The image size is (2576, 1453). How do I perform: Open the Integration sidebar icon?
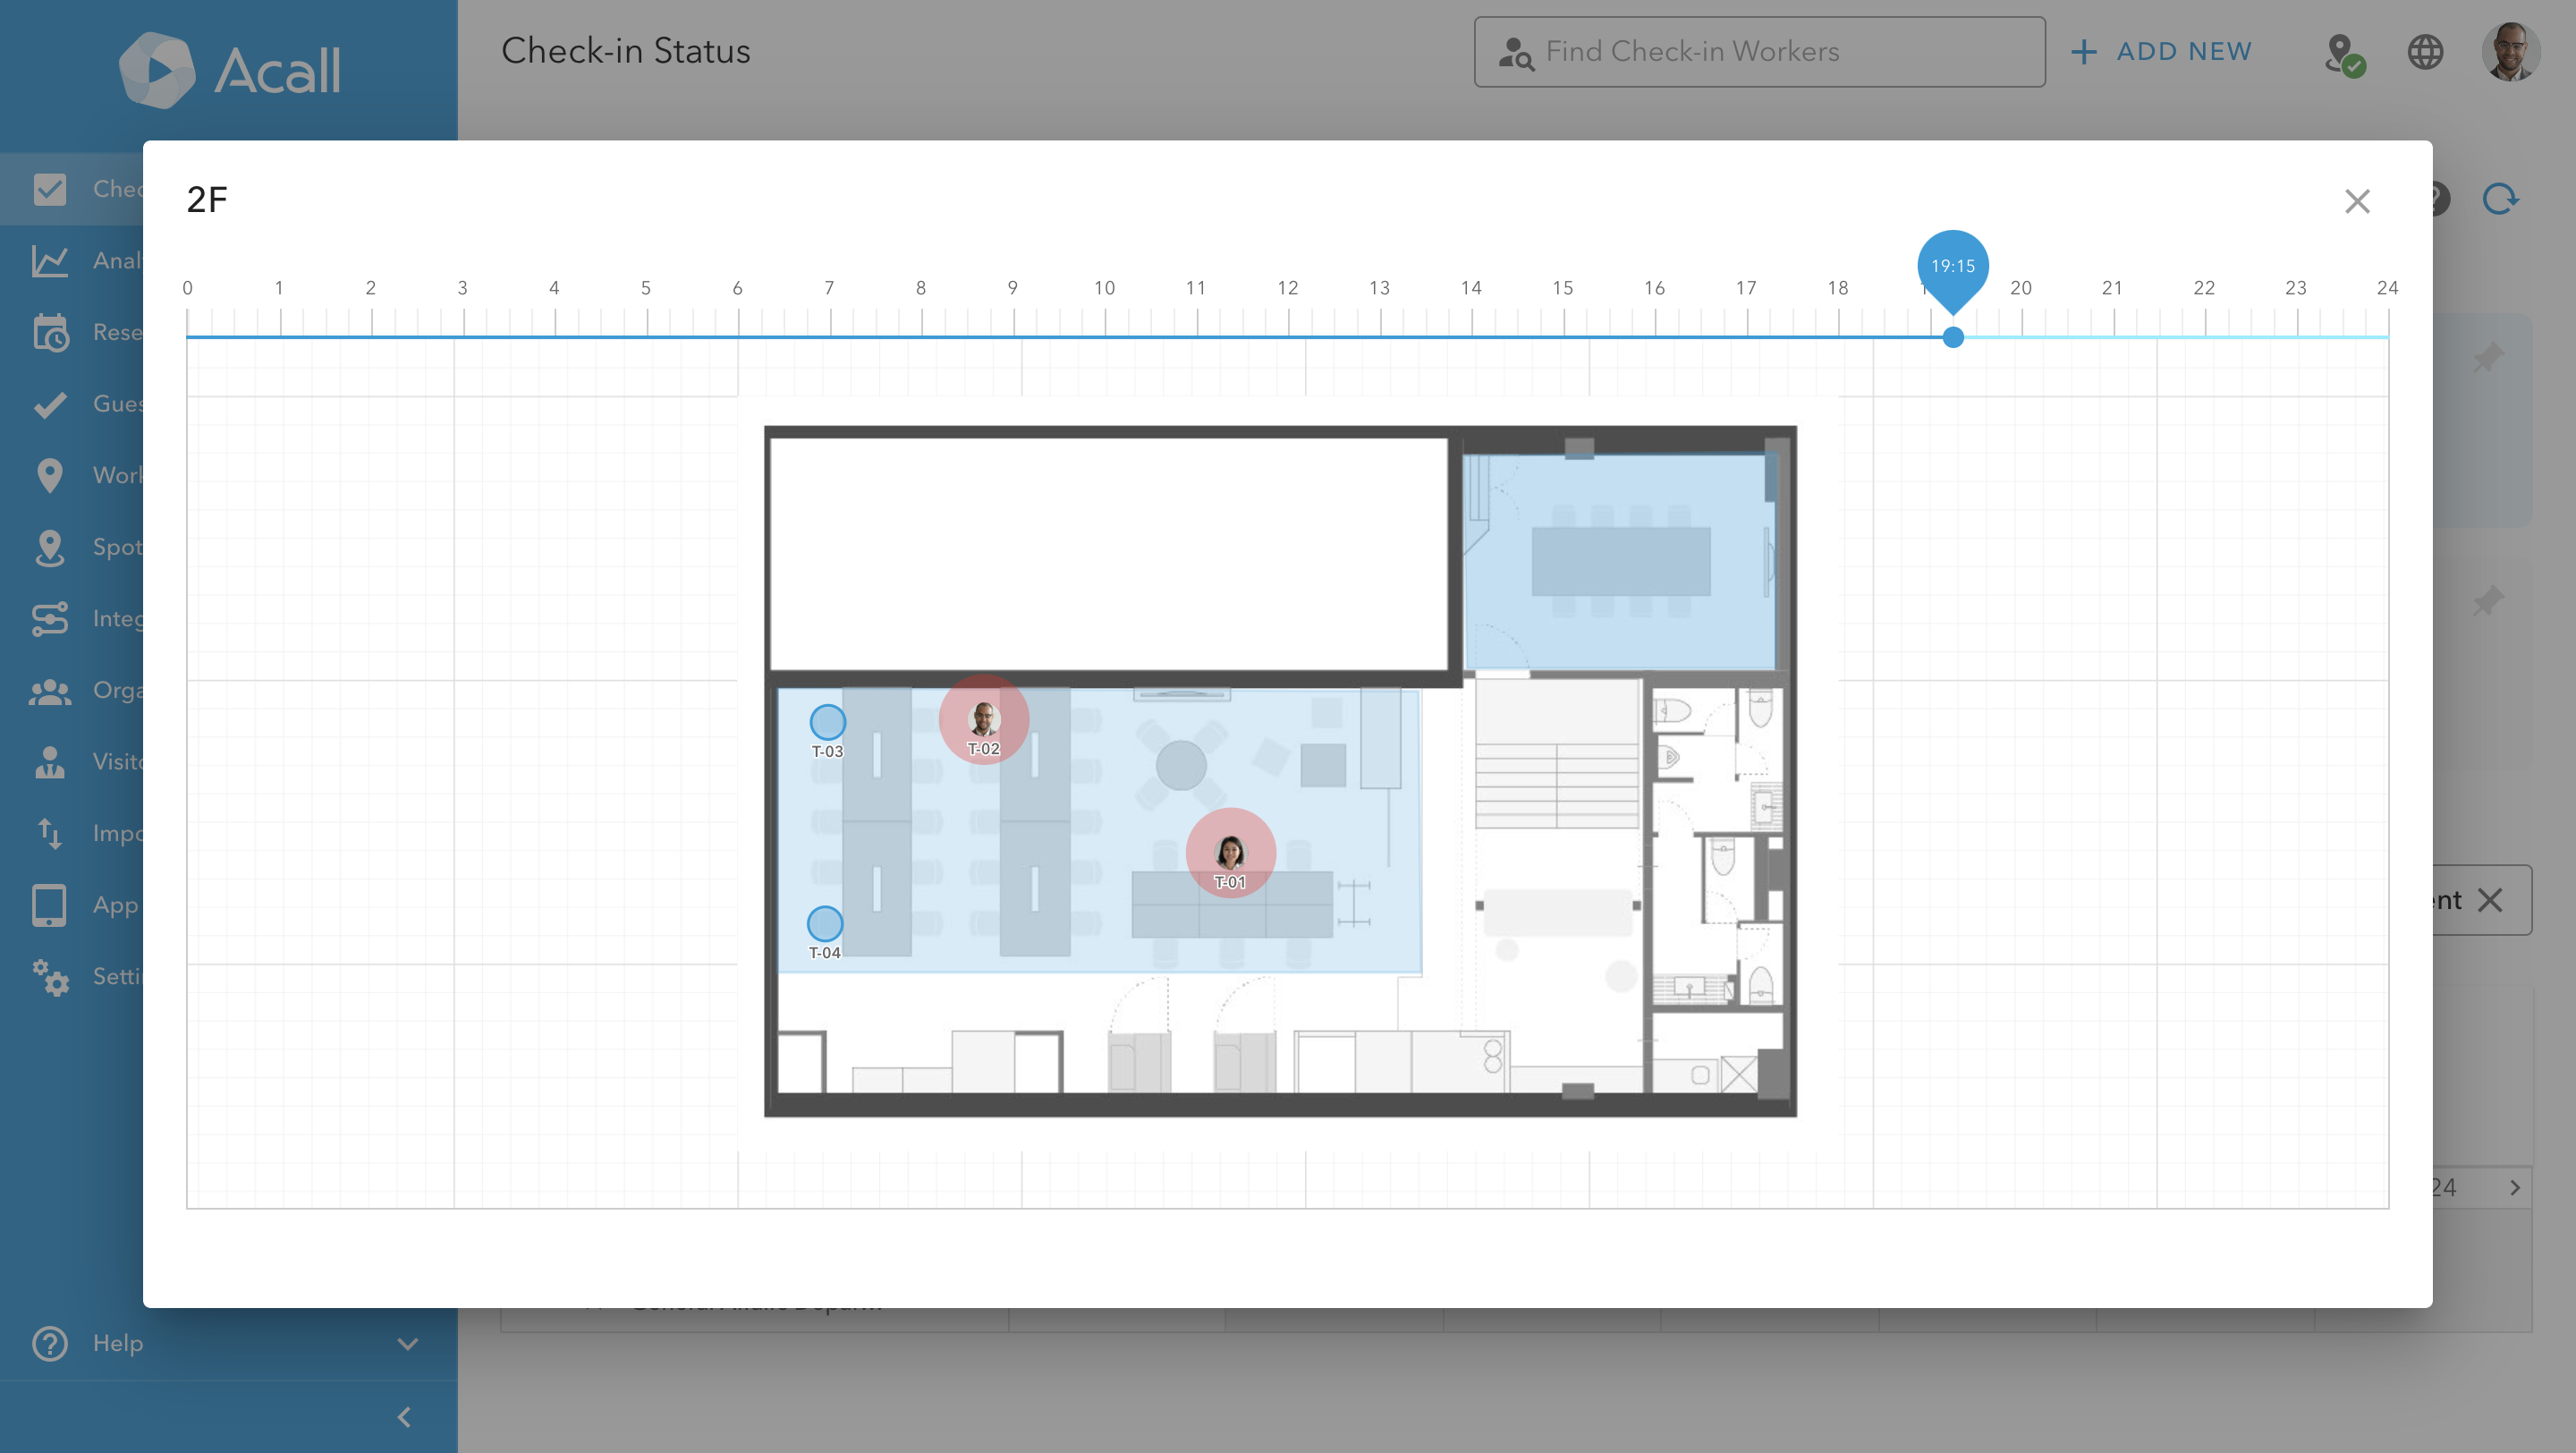tap(50, 619)
